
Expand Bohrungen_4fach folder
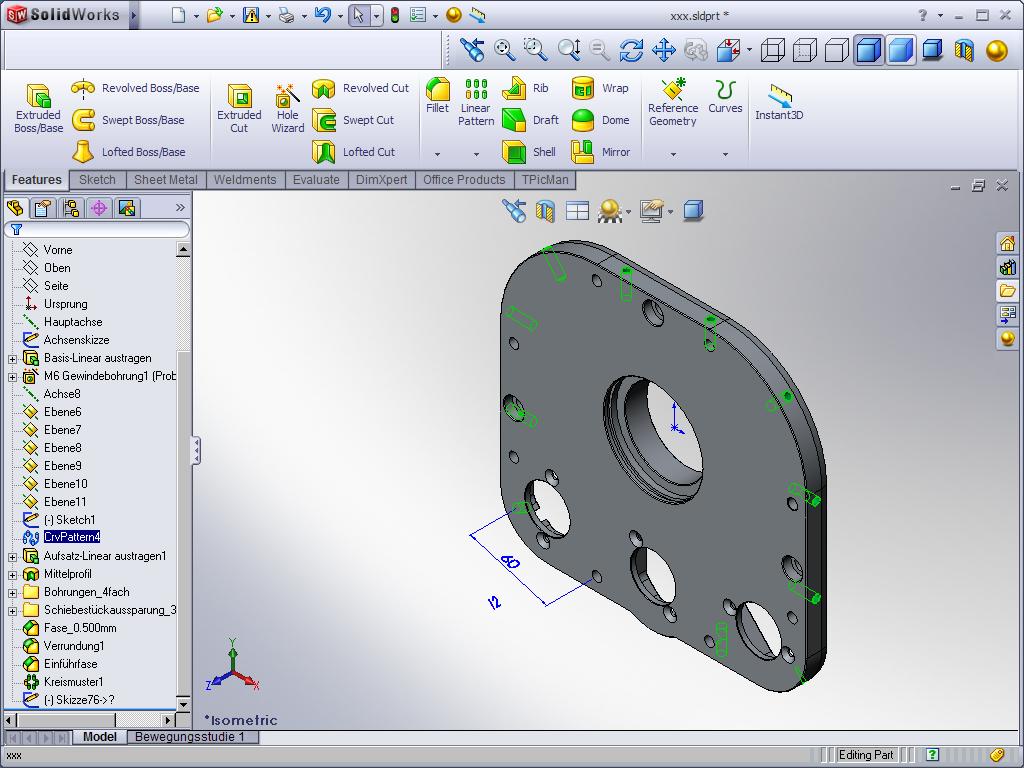tap(12, 593)
